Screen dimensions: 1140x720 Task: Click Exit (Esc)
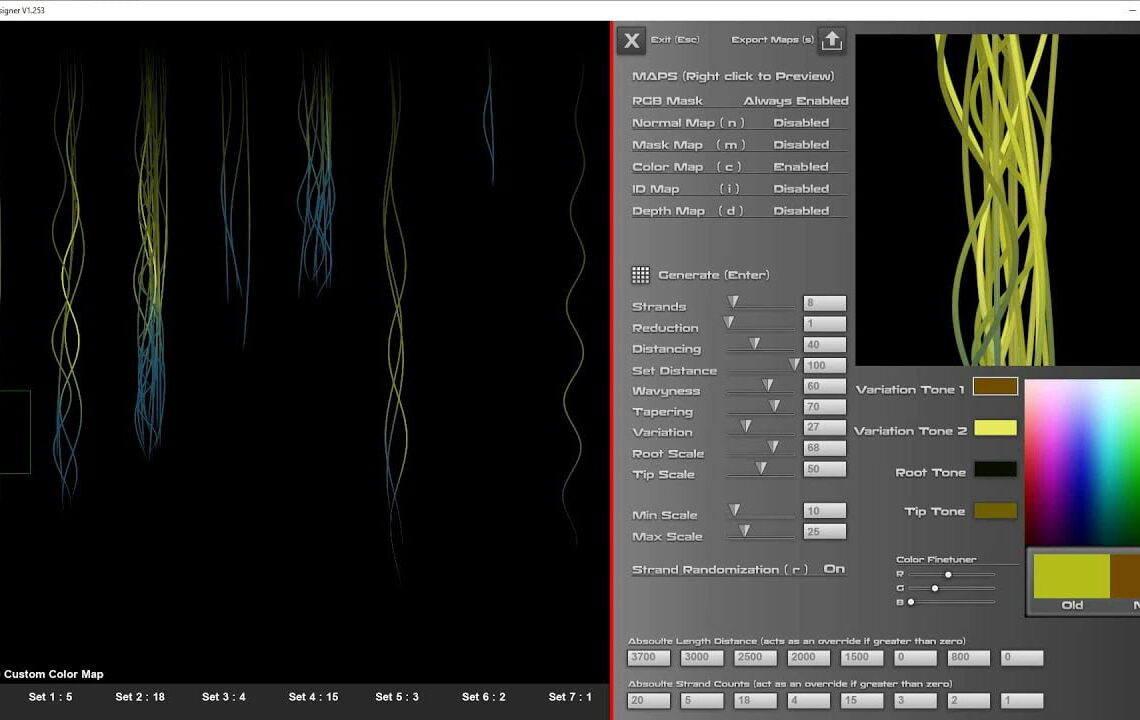click(673, 40)
